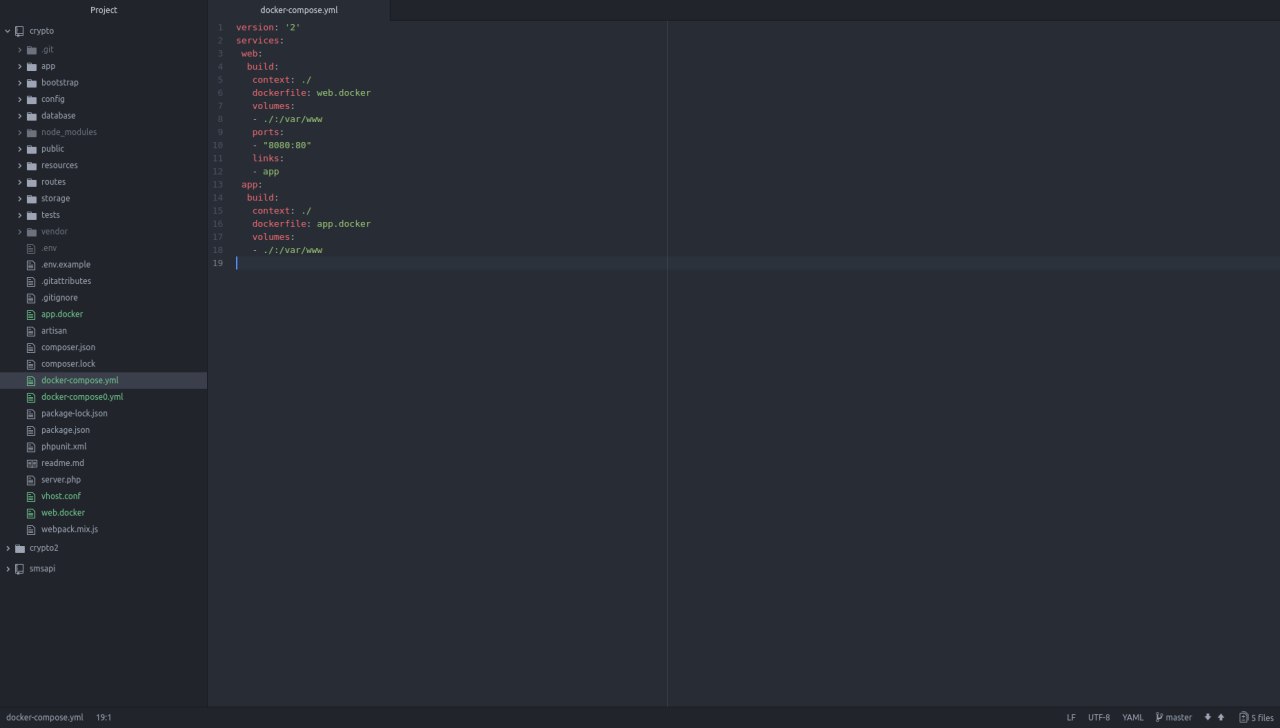Click the master branch icon in status bar

(1159, 717)
